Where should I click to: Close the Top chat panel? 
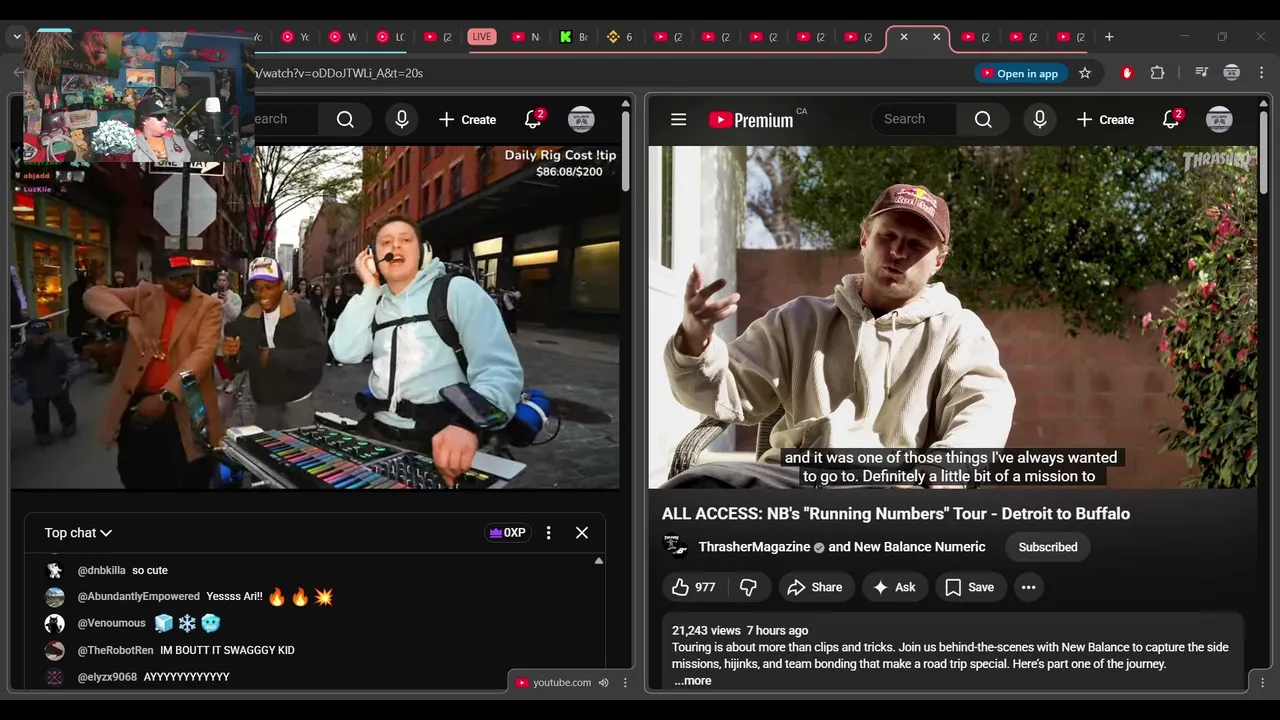[582, 533]
